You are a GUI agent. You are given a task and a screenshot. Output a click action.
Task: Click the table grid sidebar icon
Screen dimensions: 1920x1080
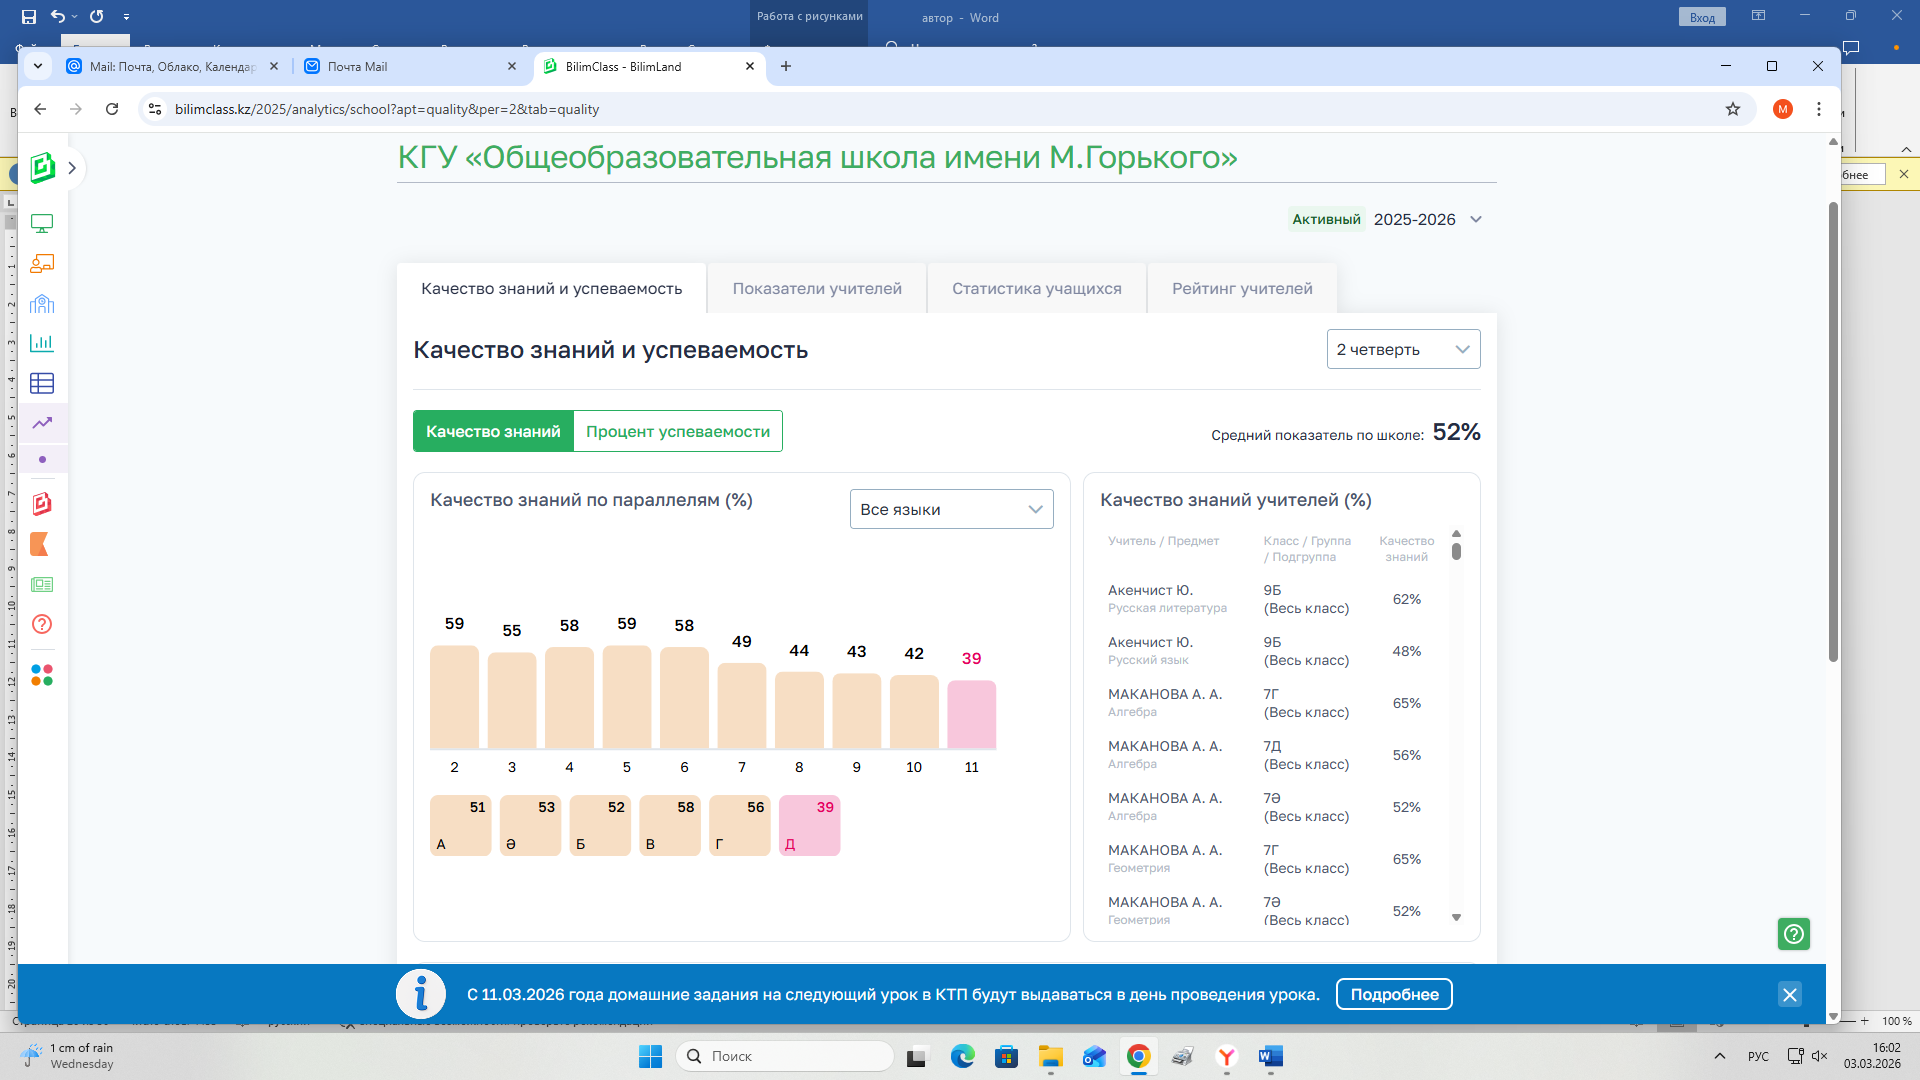[42, 383]
